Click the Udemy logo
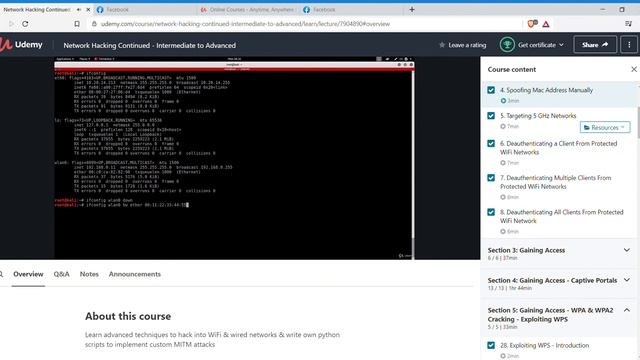This screenshot has height=360, width=640. [x=21, y=44]
